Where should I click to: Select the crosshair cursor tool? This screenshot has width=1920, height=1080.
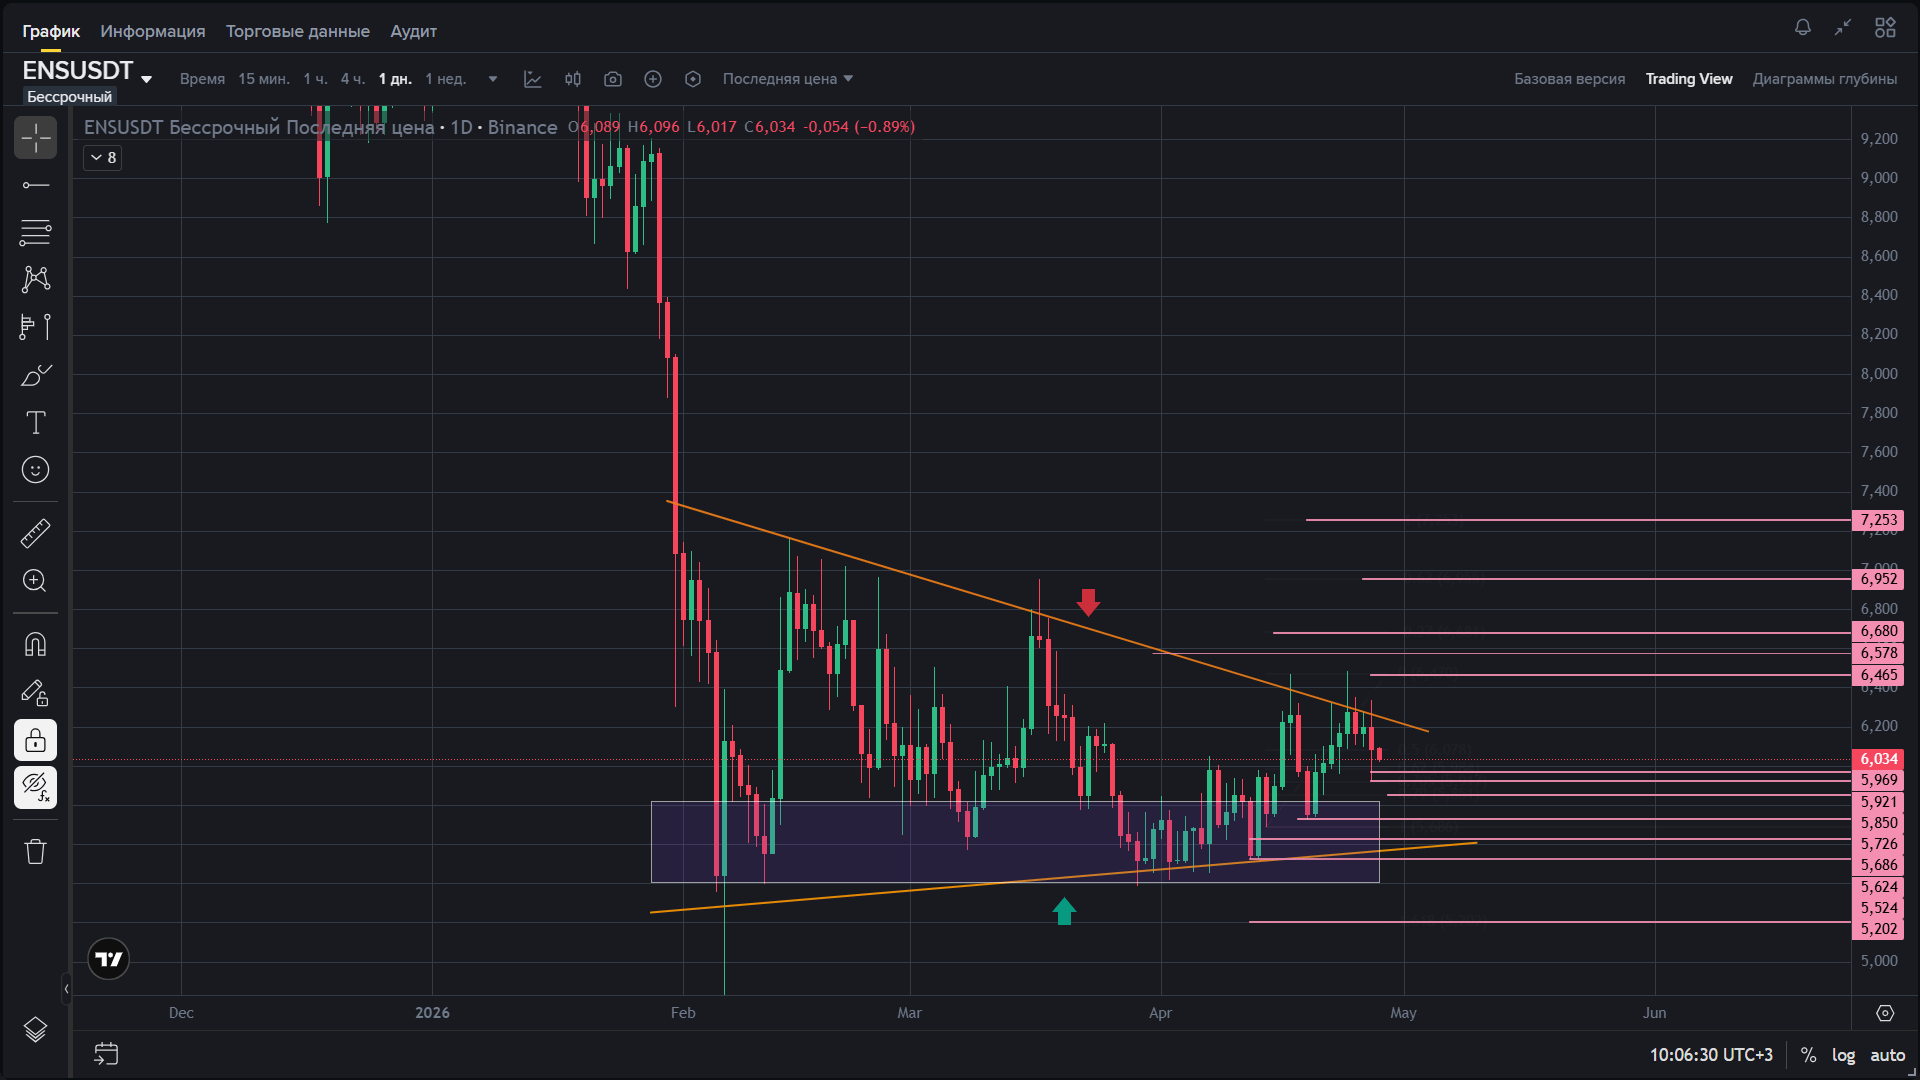(x=35, y=138)
